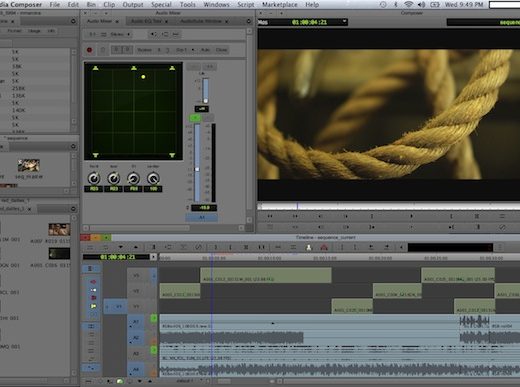Screen dimensions: 520x387
Task: Click the red icon in timeline toolbar
Action: pos(324,247)
